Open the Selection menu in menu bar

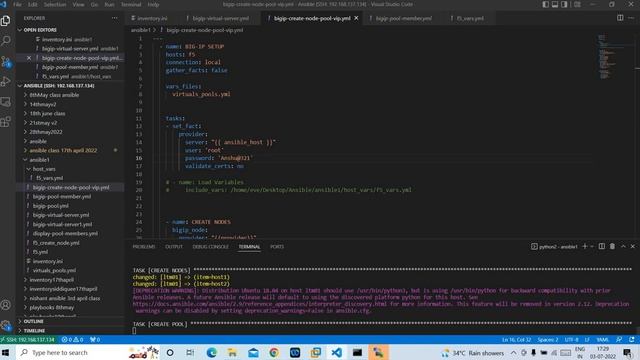click(55, 4)
